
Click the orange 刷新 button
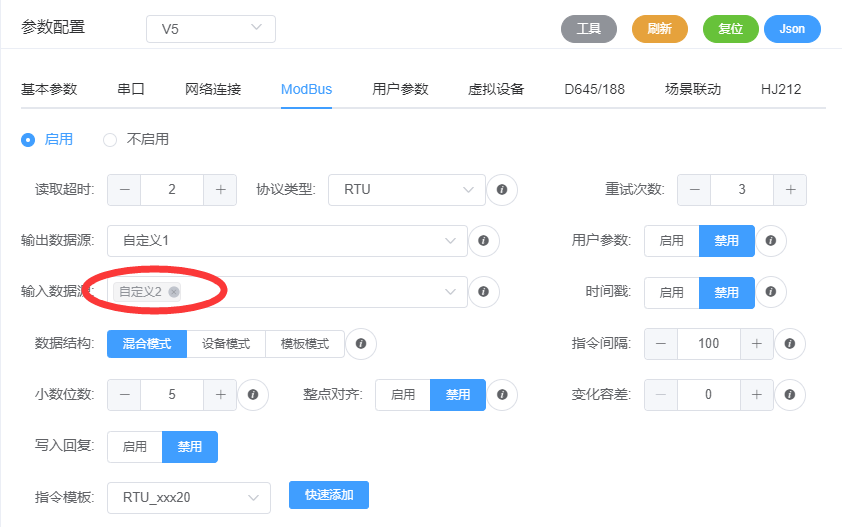[x=659, y=29]
